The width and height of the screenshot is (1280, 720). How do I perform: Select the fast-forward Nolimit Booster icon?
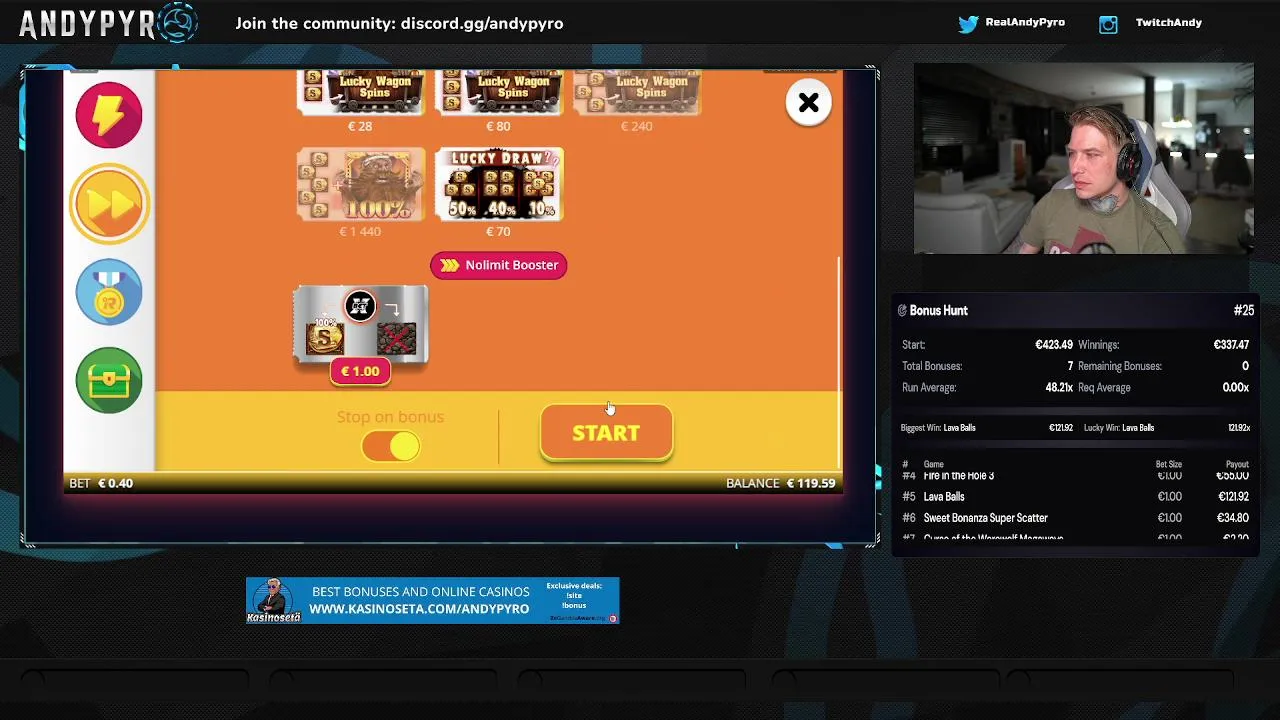(109, 204)
